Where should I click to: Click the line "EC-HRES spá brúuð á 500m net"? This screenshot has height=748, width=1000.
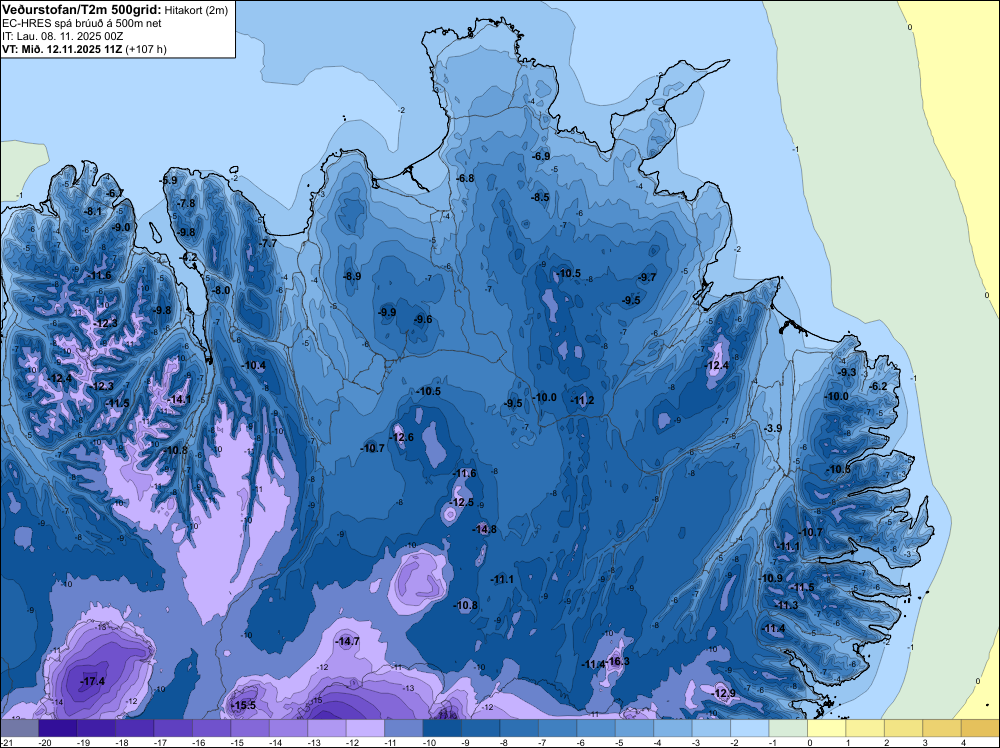82,23
